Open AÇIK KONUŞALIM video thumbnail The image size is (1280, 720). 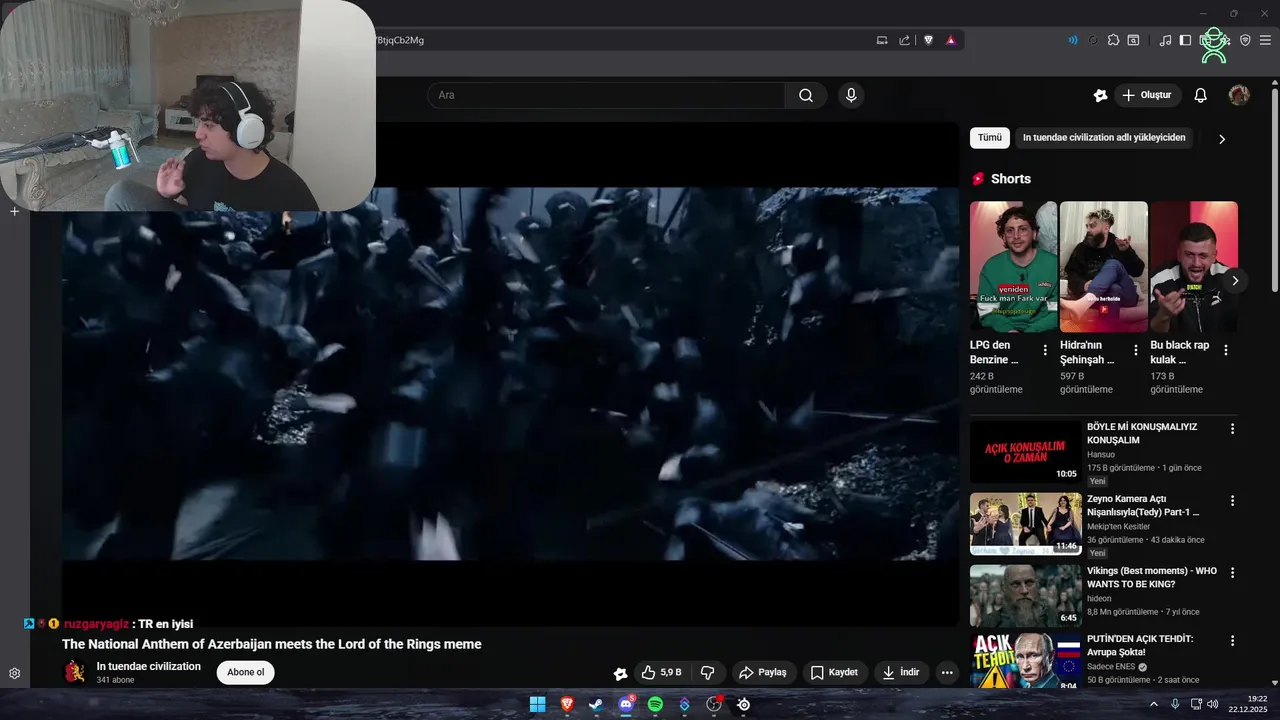pyautogui.click(x=1025, y=452)
